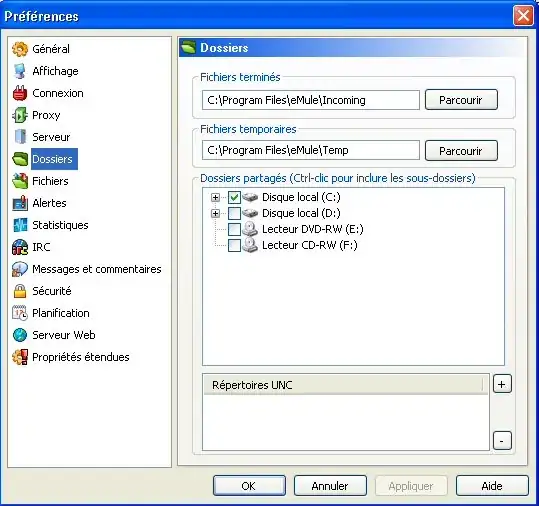Image resolution: width=539 pixels, height=506 pixels.
Task: Click the IRC icon in sidebar
Action: [20, 247]
